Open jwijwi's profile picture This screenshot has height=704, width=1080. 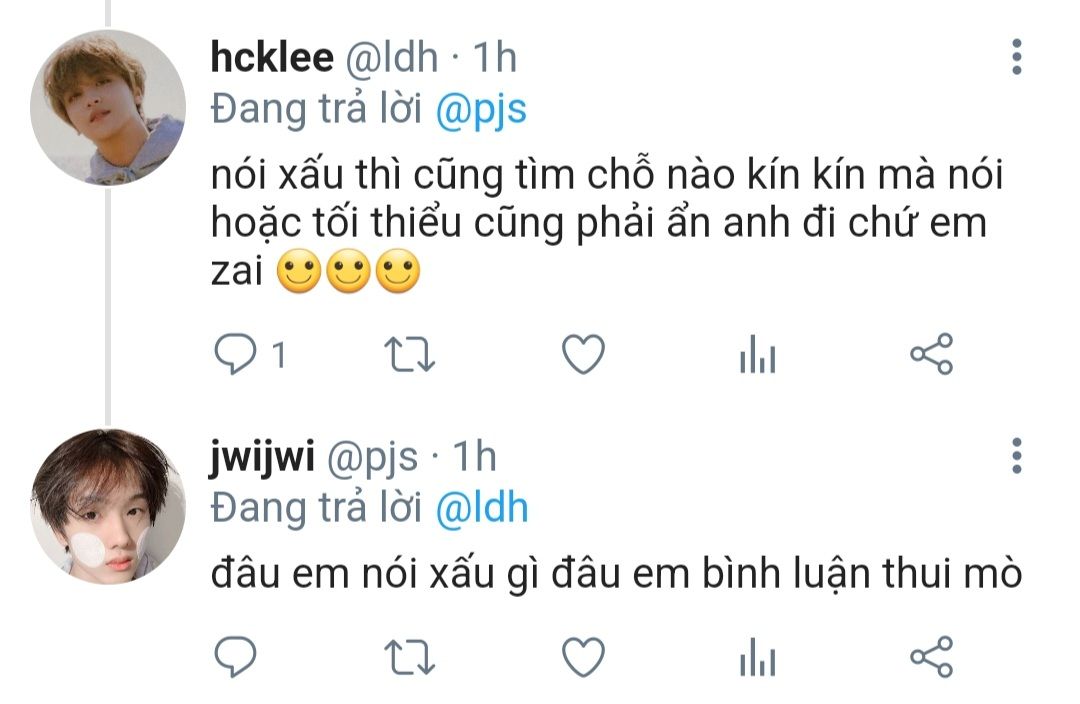(x=108, y=506)
